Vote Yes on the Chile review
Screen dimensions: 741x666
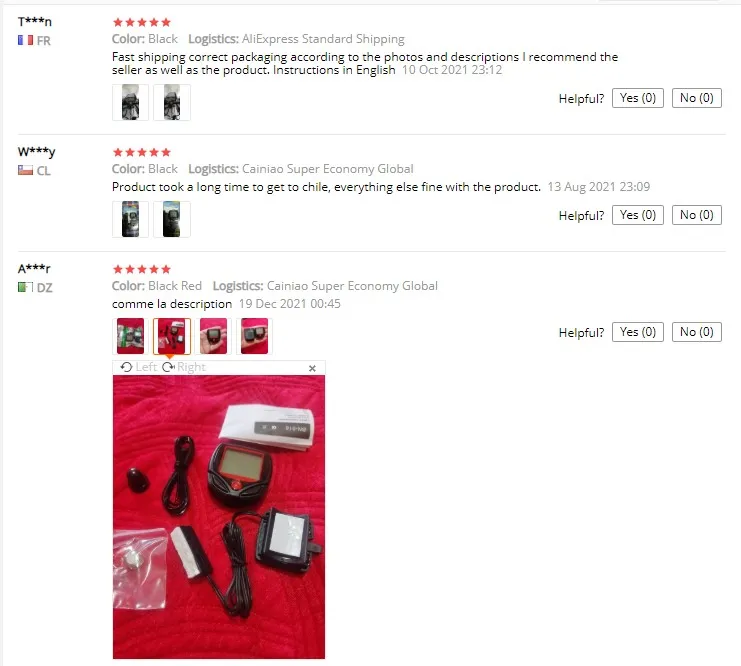click(x=638, y=215)
